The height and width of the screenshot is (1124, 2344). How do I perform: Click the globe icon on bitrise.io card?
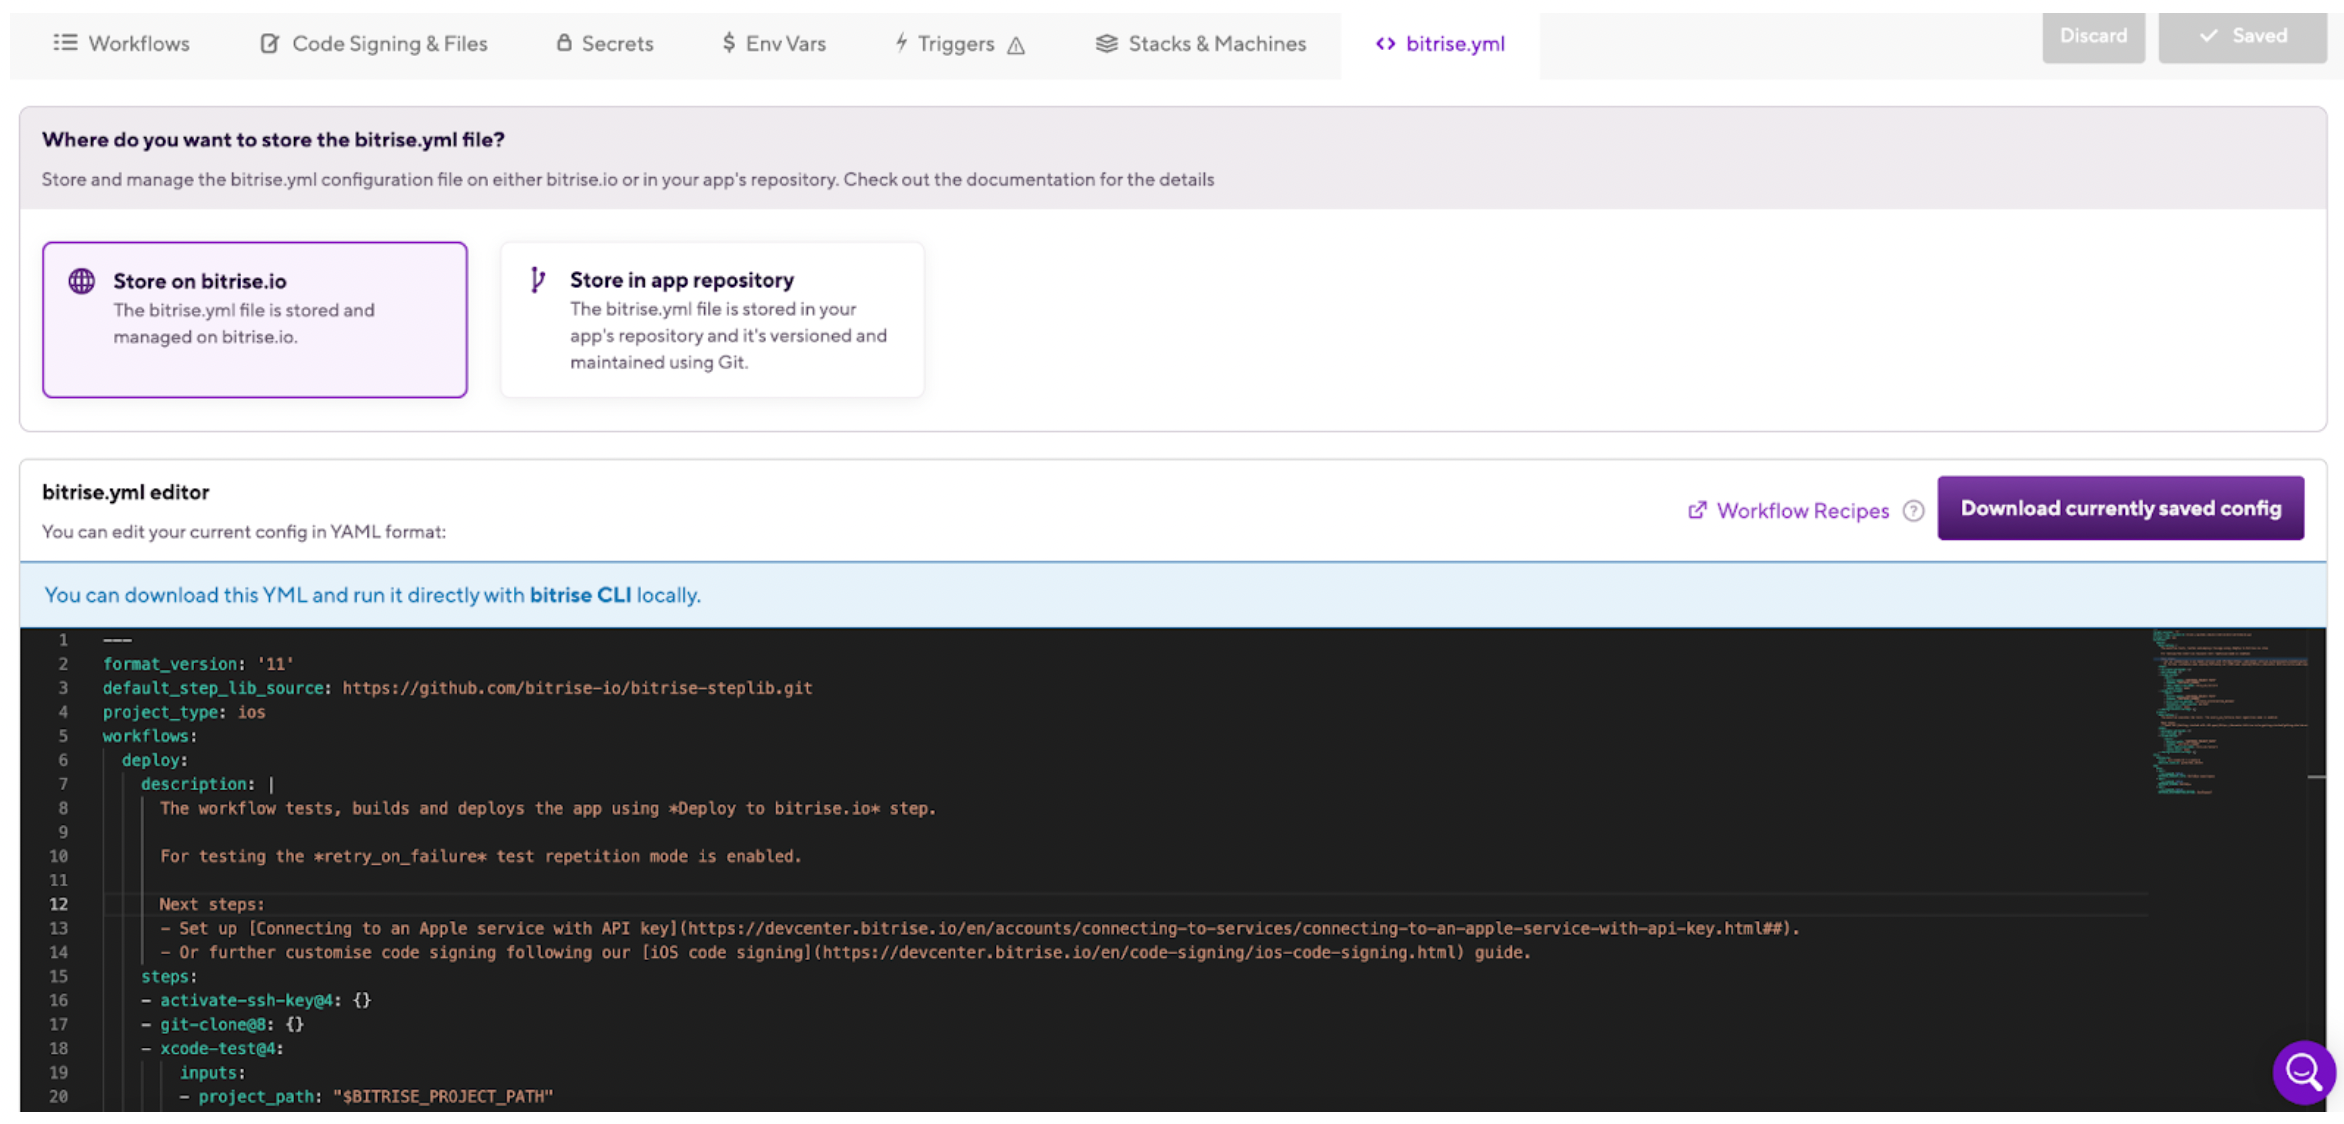[x=82, y=281]
